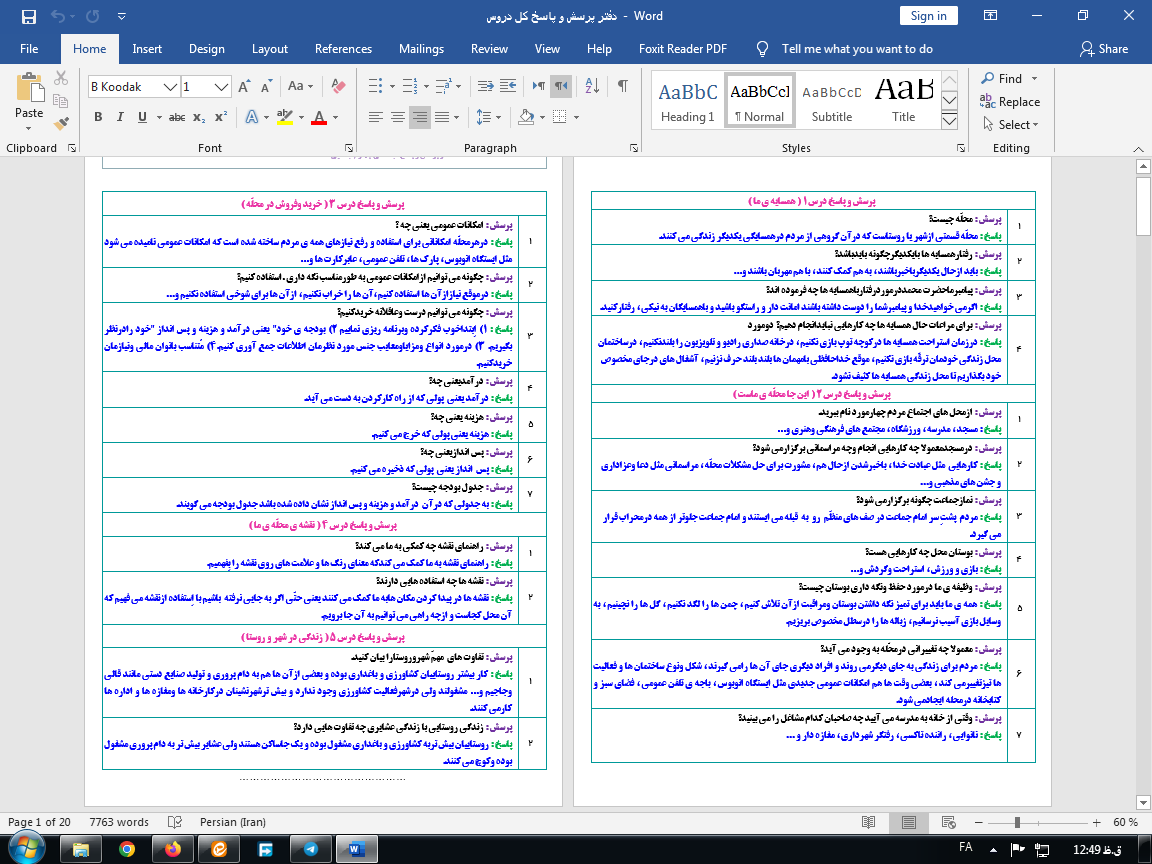Screen dimensions: 1152x864
Task: Open Firefox from the taskbar
Action: 173,849
